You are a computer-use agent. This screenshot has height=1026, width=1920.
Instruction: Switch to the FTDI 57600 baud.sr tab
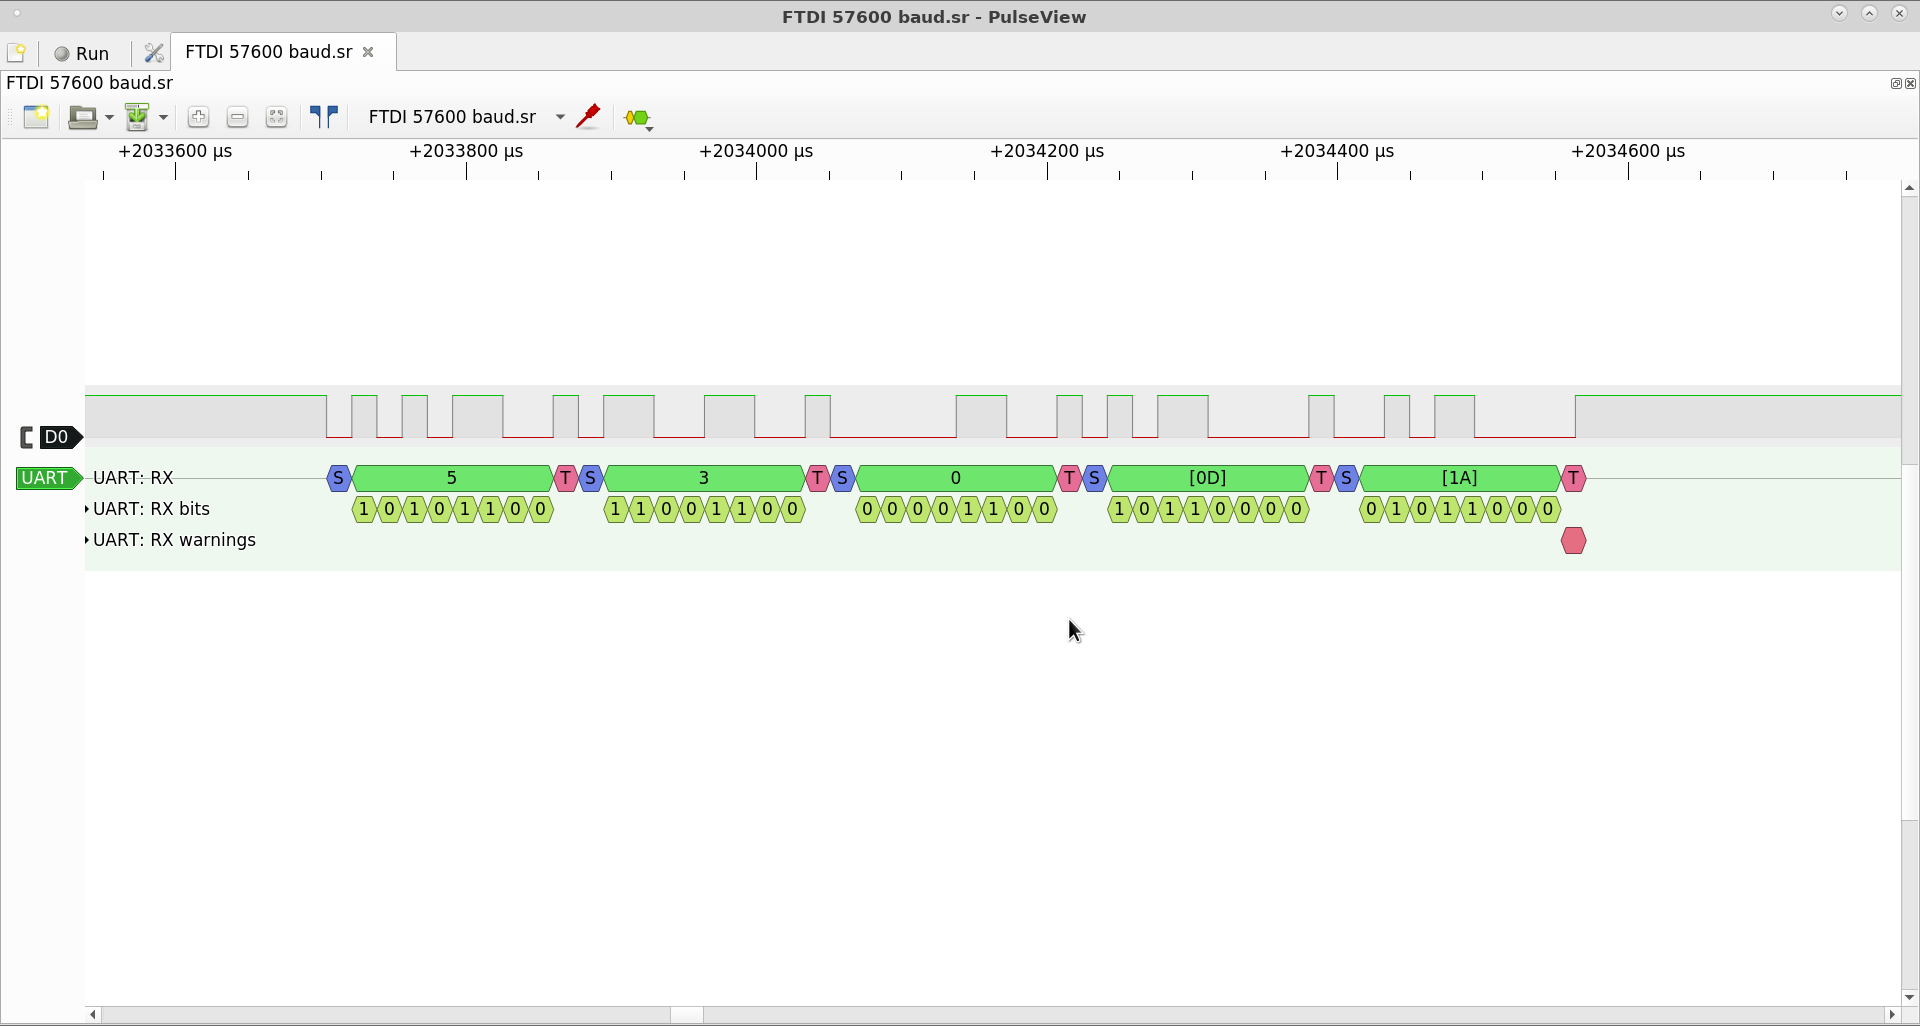click(266, 52)
